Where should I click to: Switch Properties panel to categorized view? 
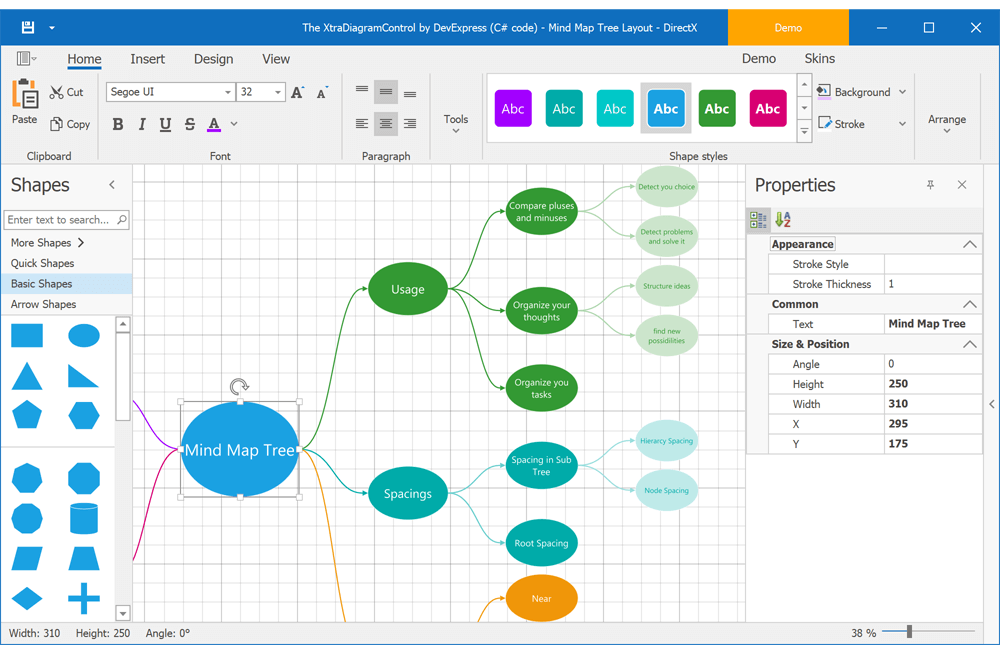(758, 219)
